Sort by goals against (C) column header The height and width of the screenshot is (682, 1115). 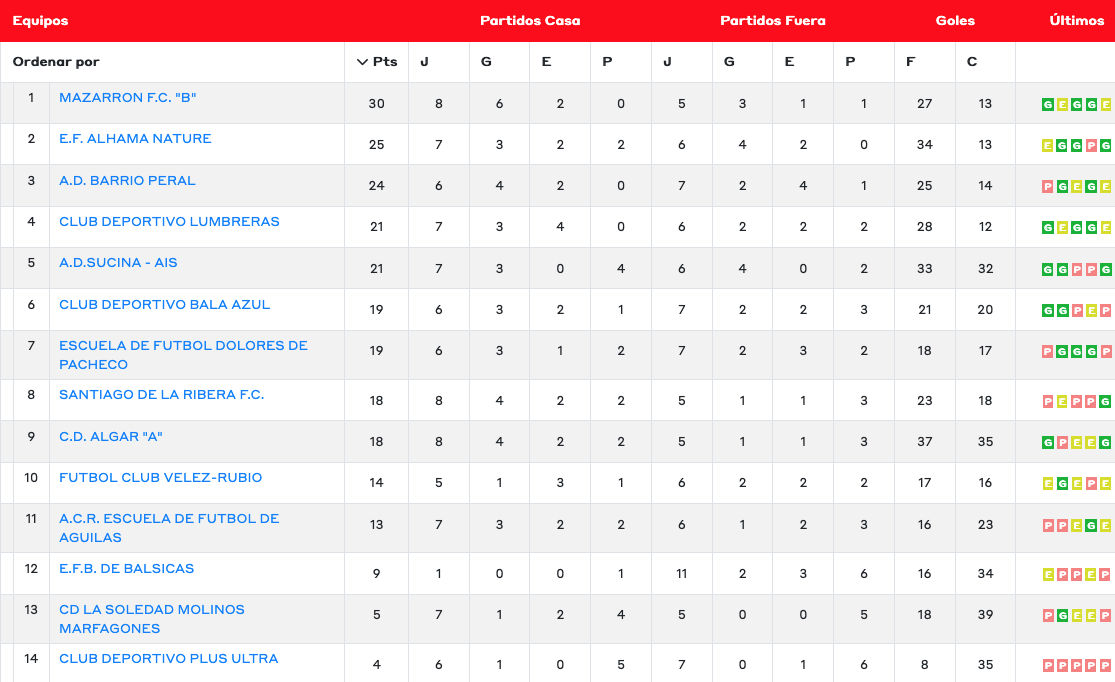point(972,62)
